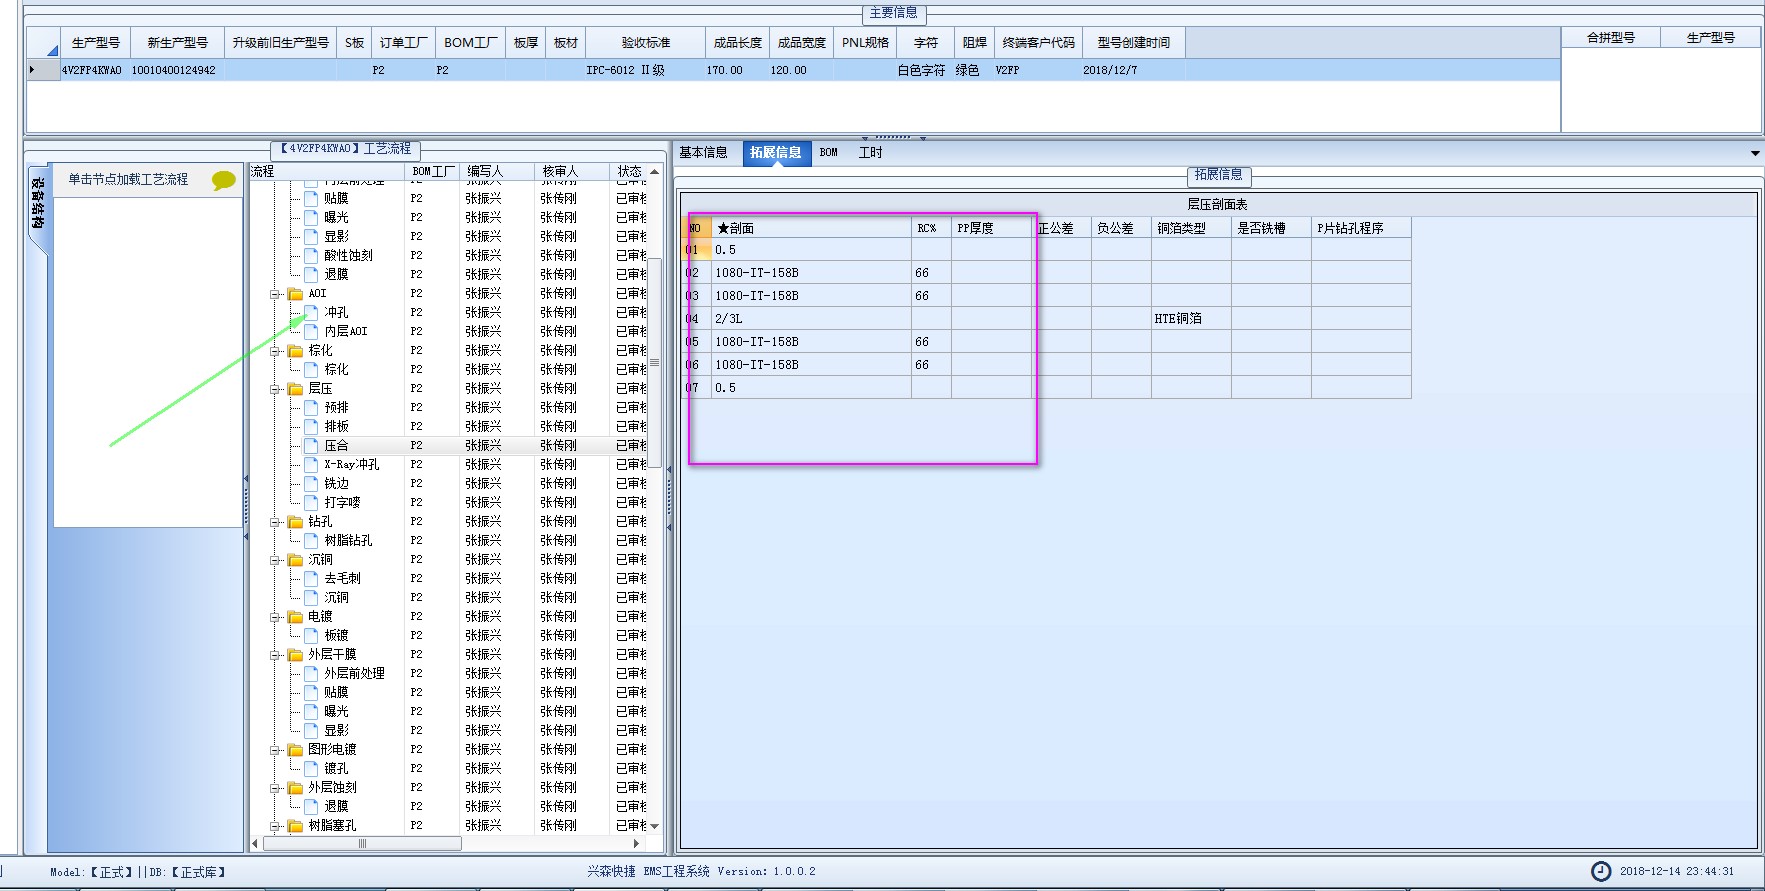
Task: Click the document icon beside 冲孔
Action: pos(311,313)
